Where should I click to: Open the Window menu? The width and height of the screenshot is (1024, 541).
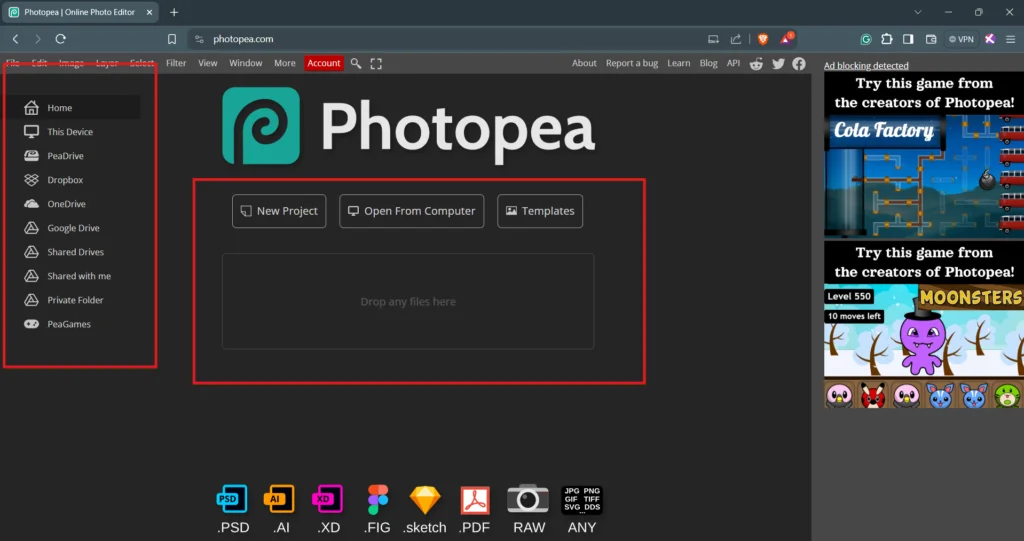[246, 63]
